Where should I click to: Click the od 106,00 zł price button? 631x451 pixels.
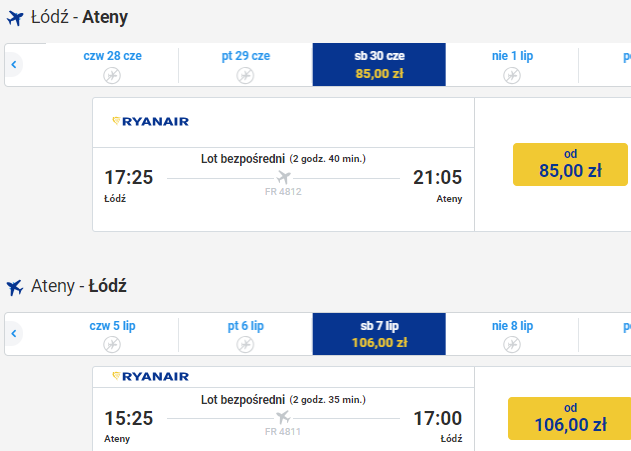tap(569, 418)
